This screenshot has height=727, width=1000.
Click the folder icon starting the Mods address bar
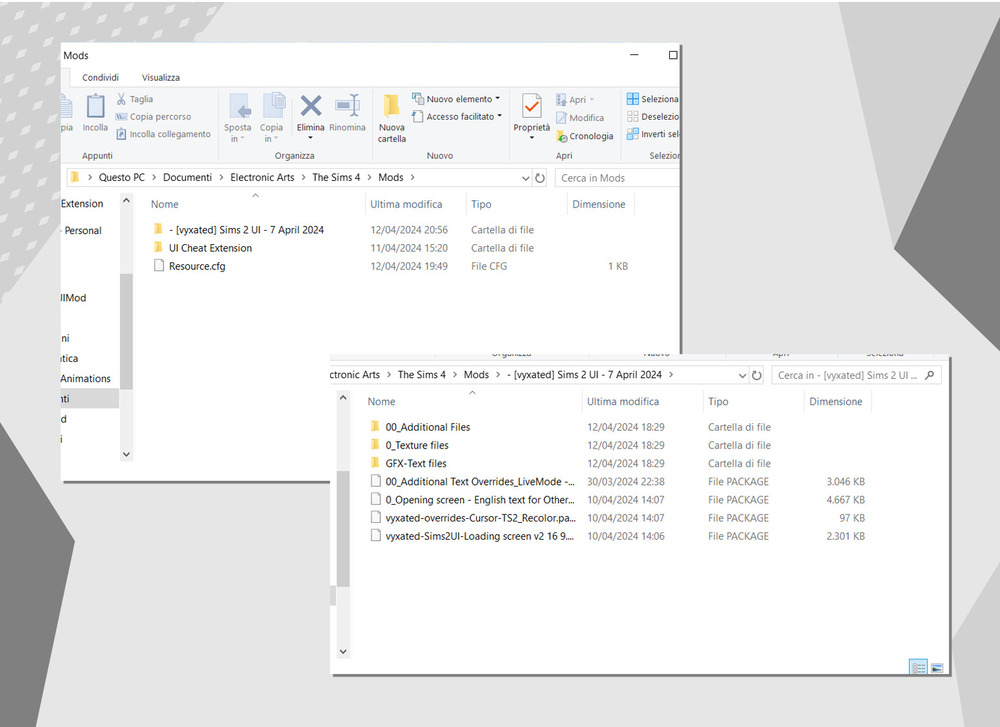(x=75, y=177)
